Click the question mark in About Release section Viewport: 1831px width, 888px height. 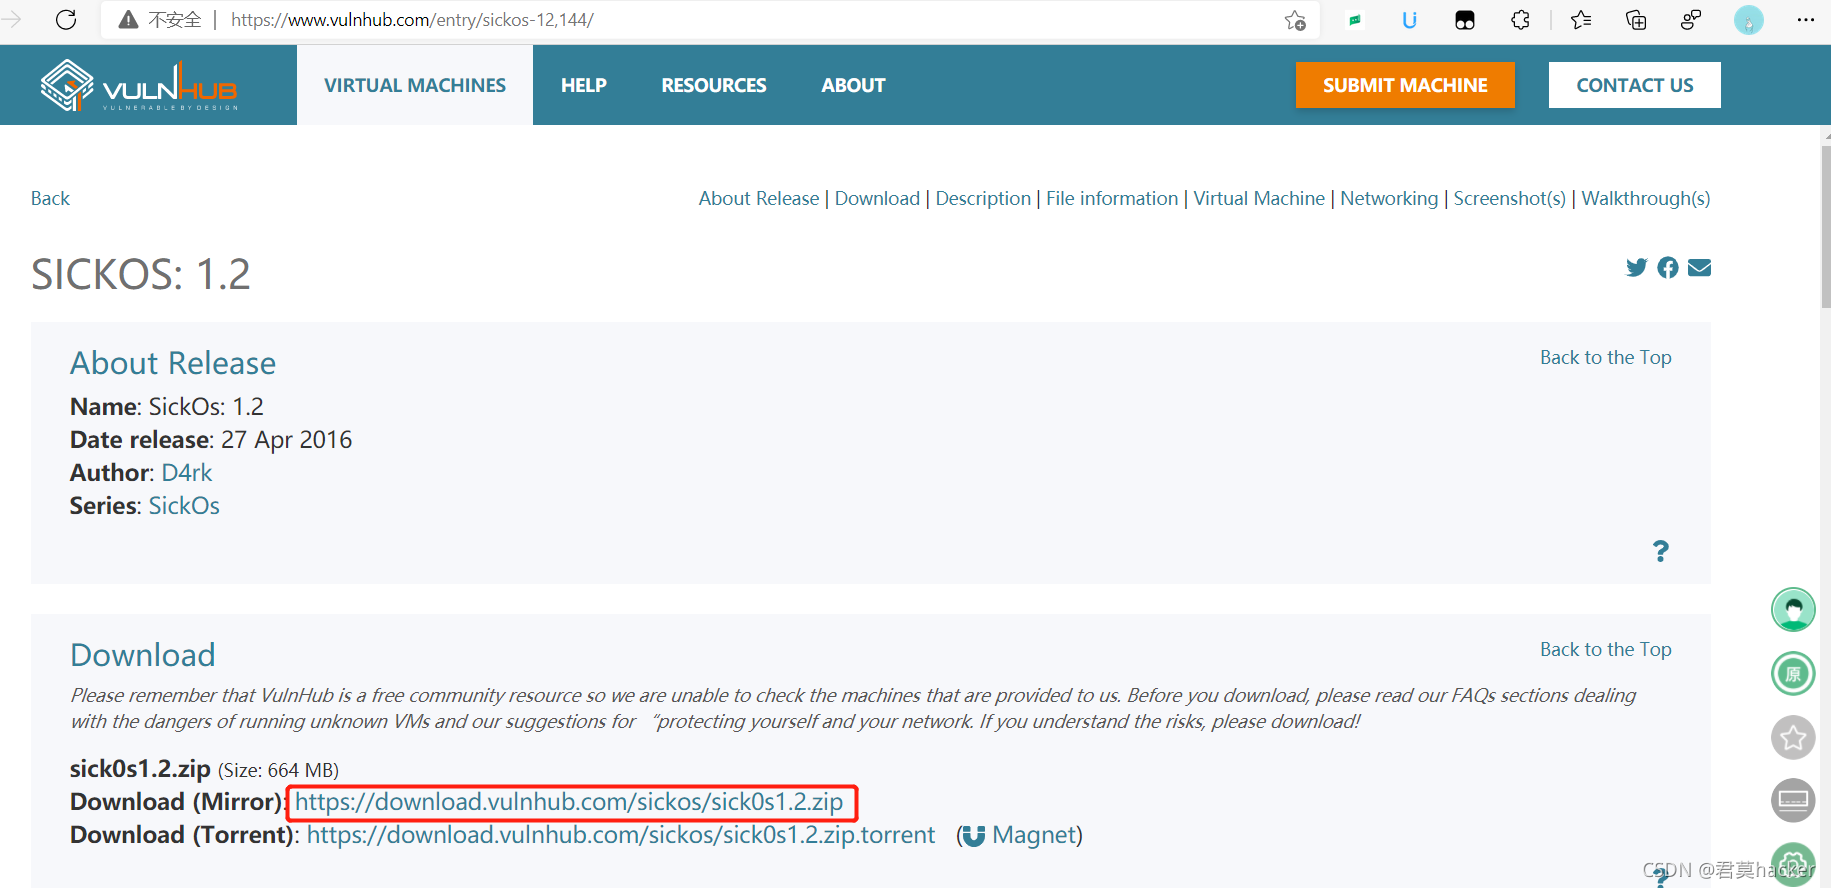point(1661,551)
